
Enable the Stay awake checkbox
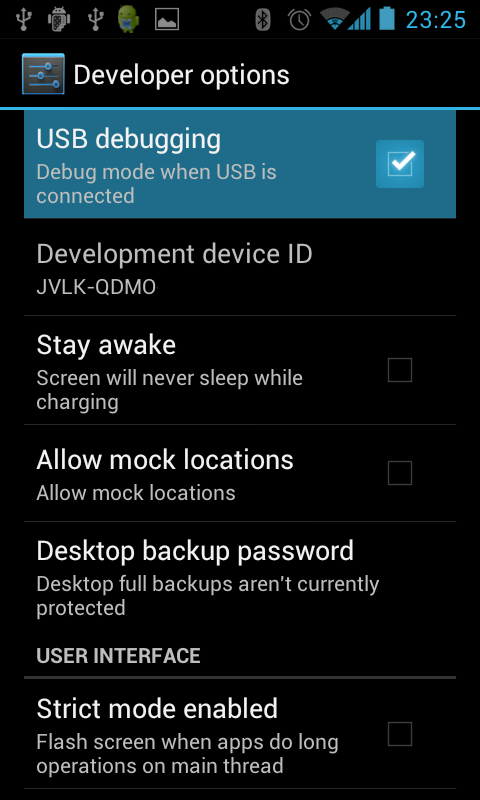[x=400, y=370]
